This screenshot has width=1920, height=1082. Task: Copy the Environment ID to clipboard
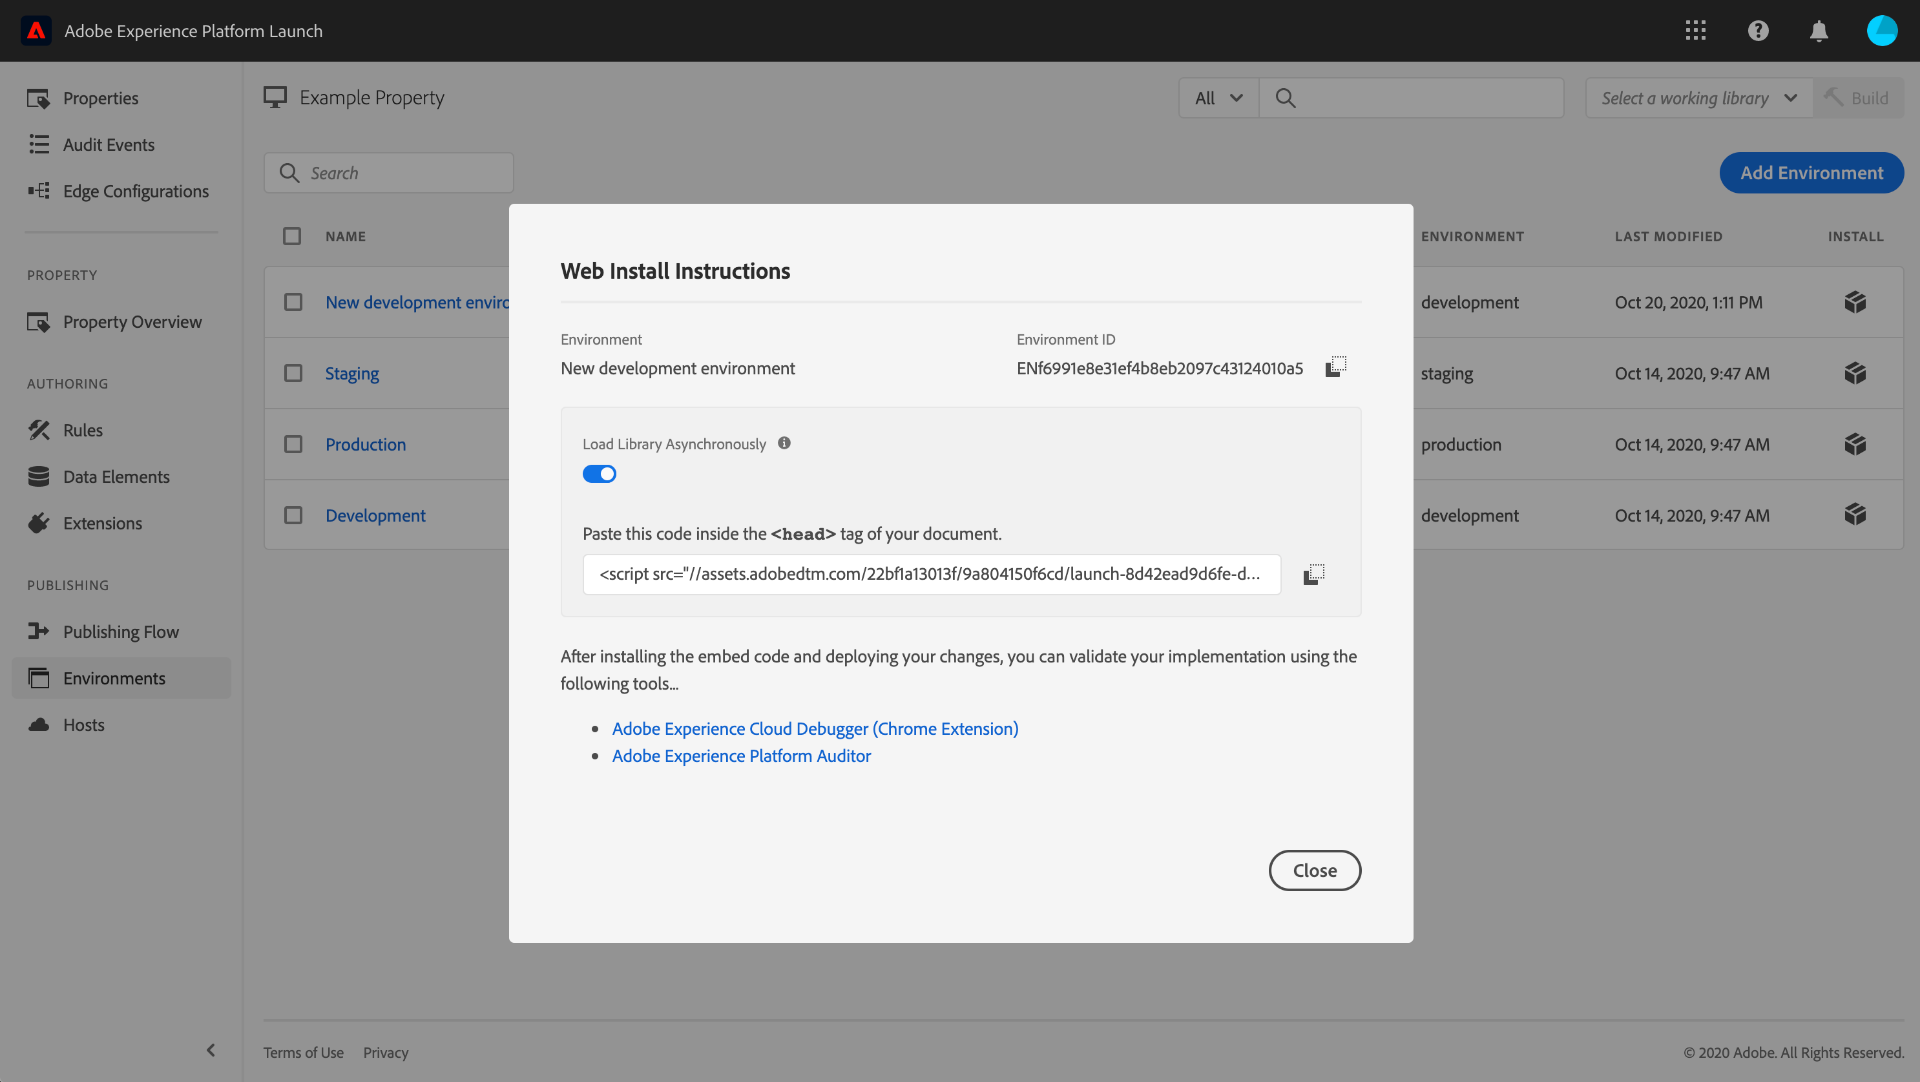tap(1335, 367)
